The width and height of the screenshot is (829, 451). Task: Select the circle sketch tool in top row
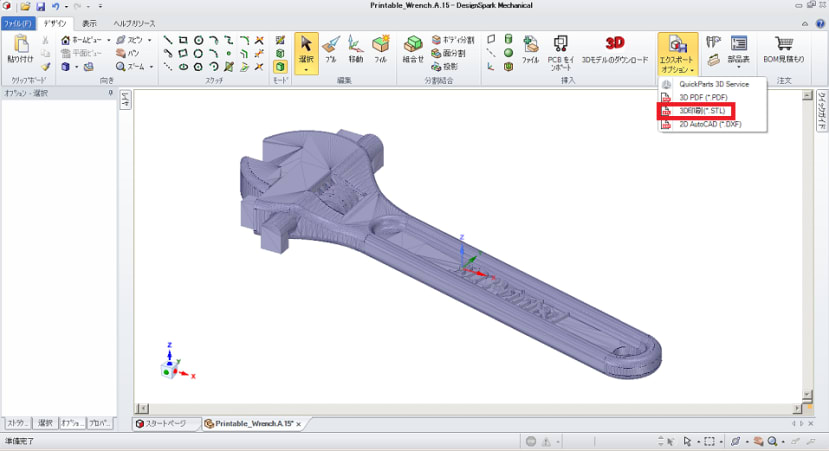pos(198,40)
